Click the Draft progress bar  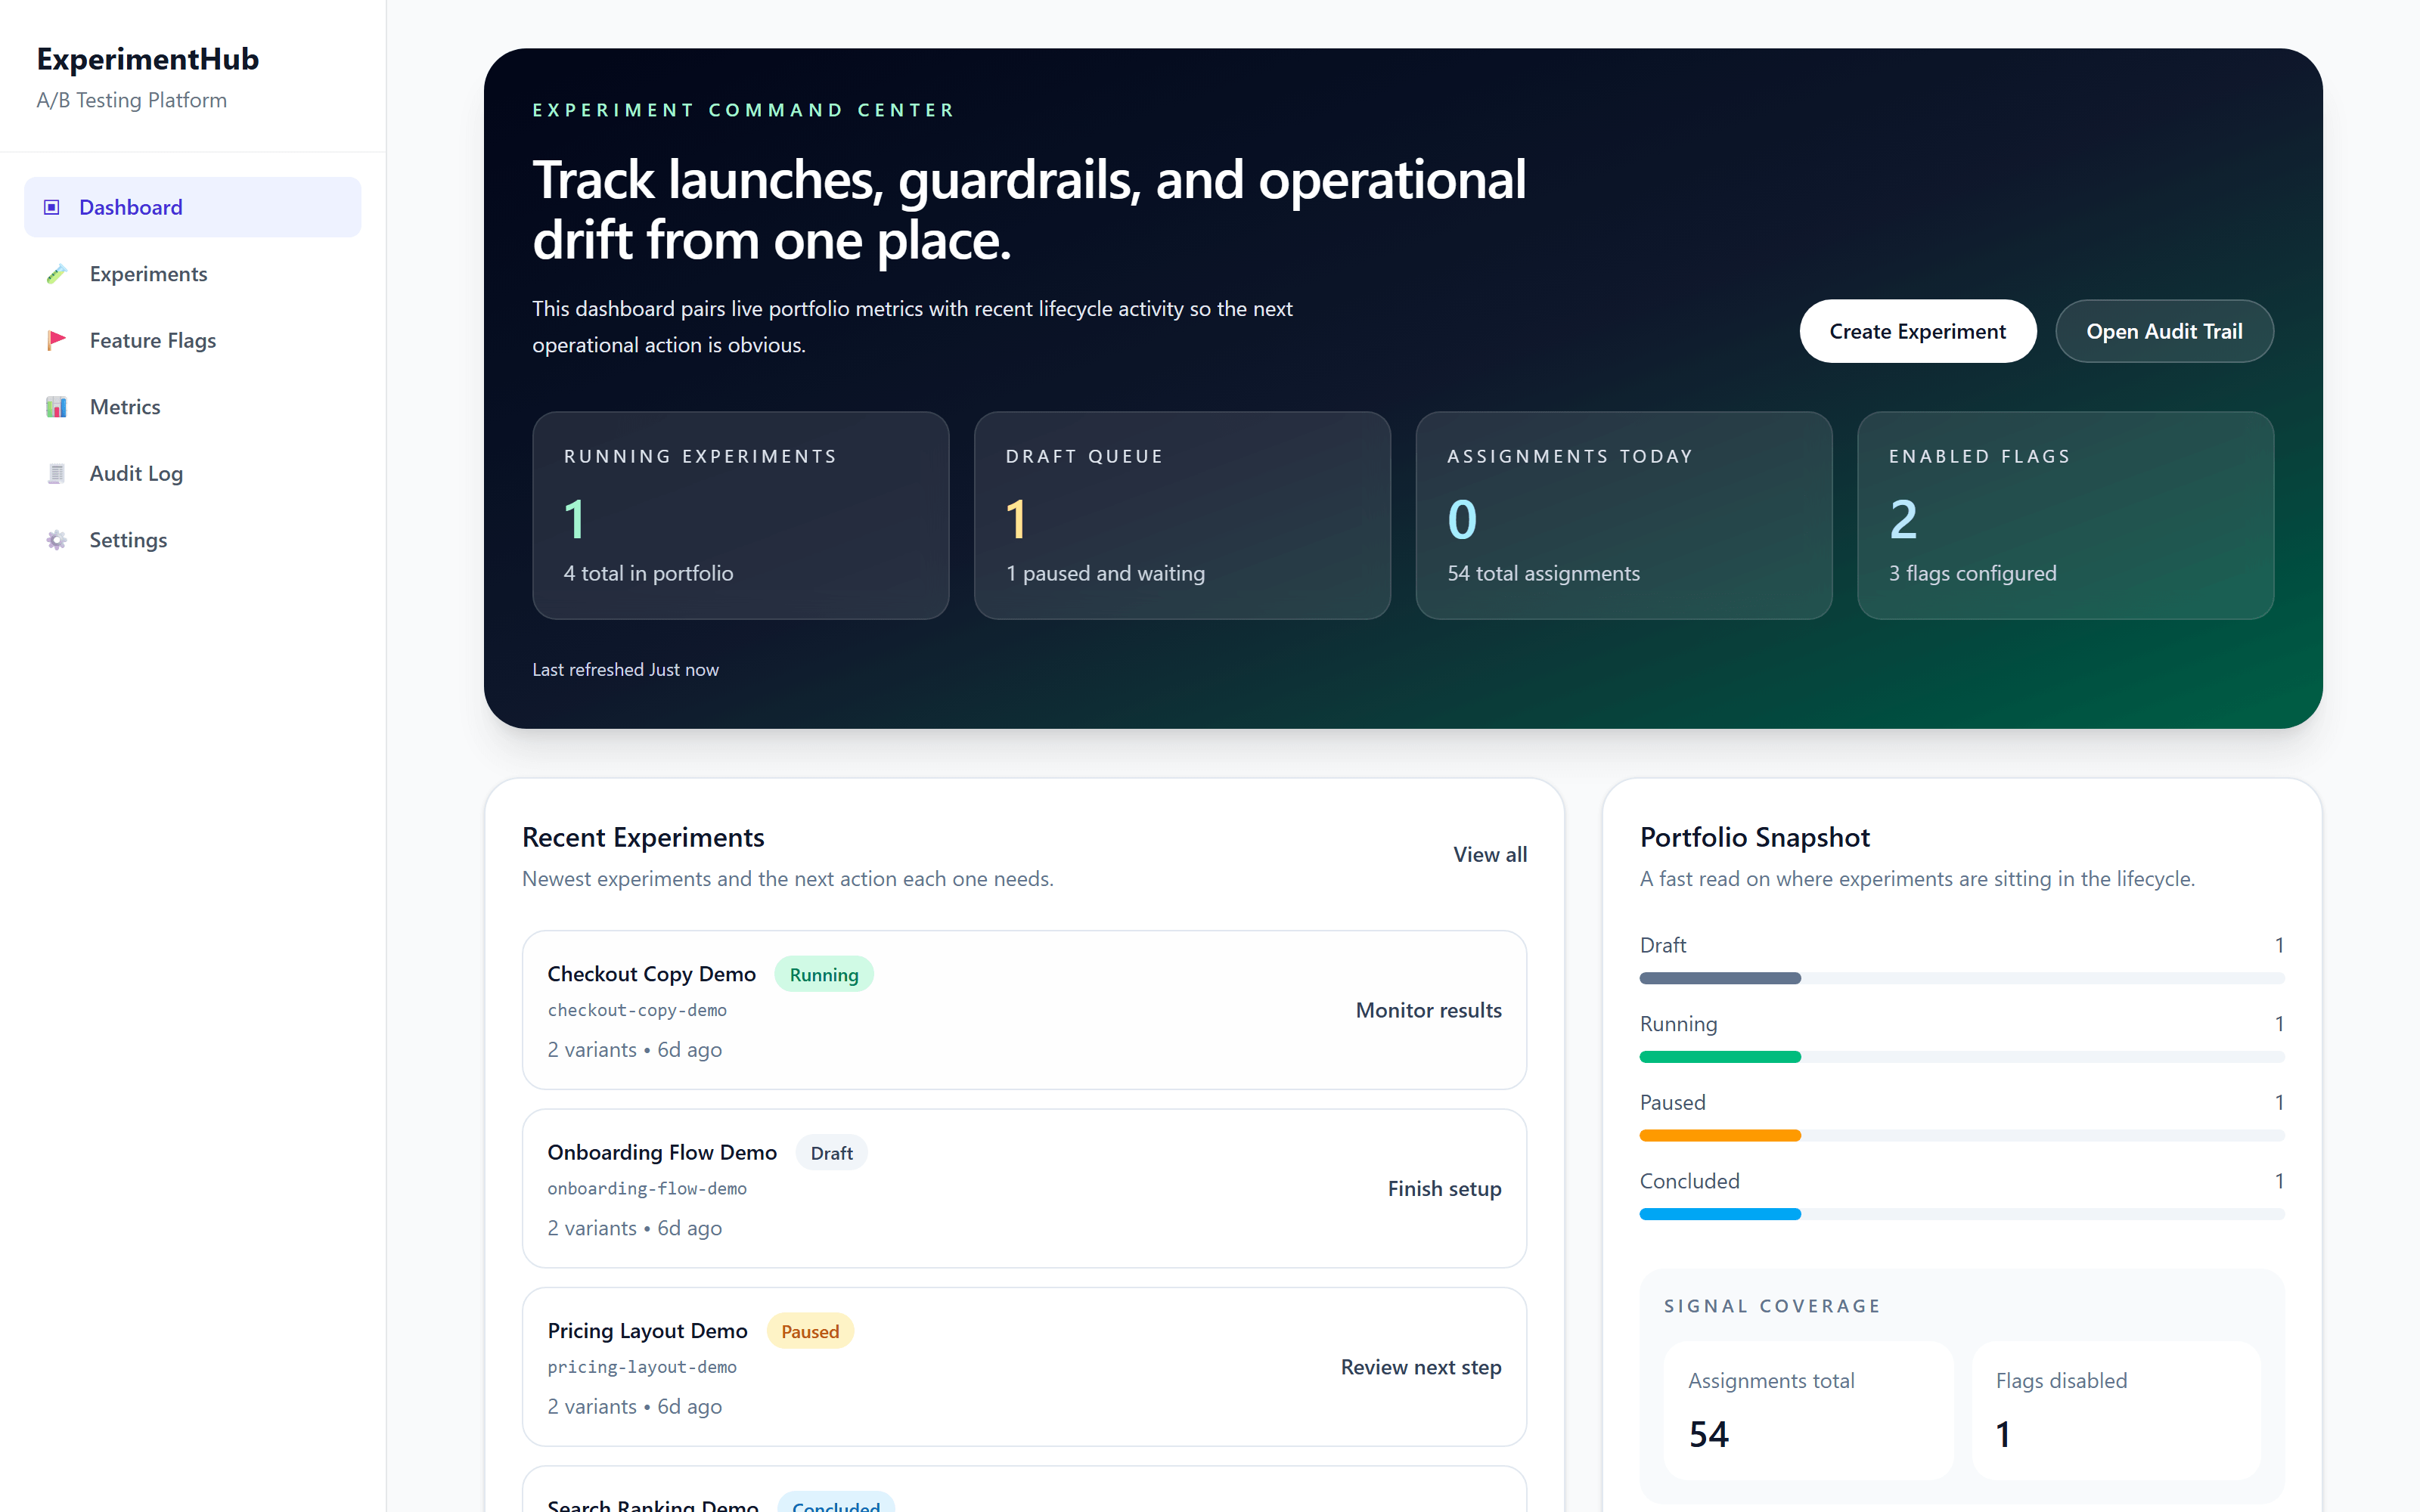1962,978
